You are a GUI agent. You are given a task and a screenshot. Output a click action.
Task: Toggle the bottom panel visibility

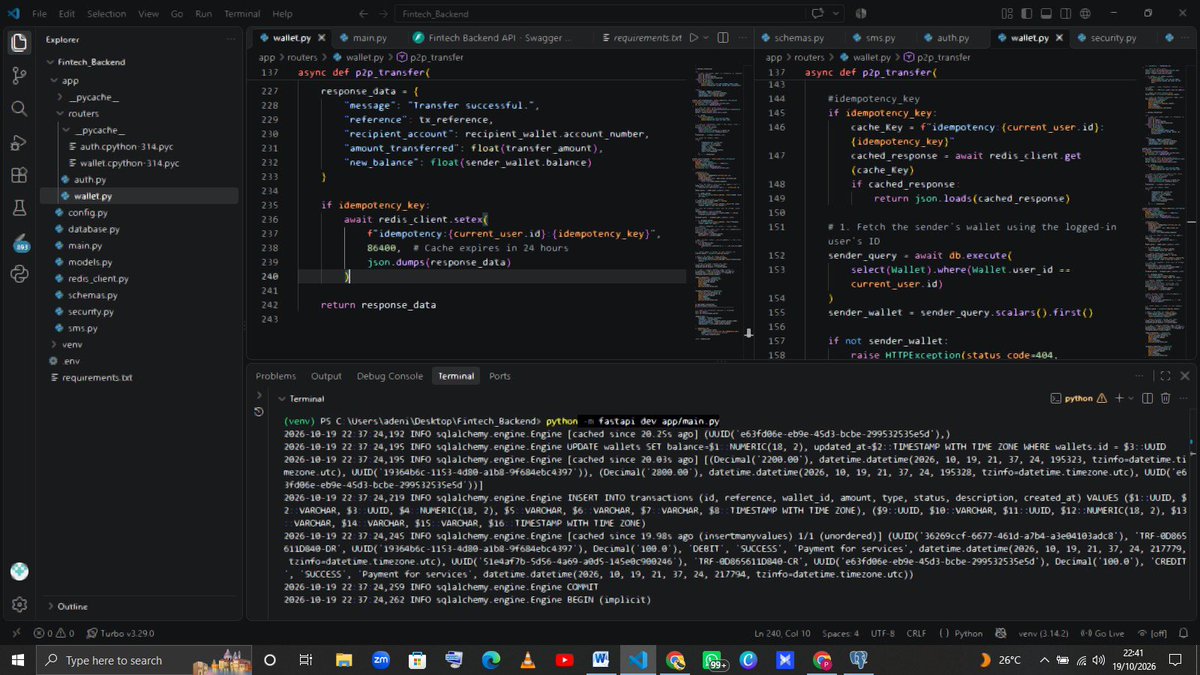tap(1047, 13)
